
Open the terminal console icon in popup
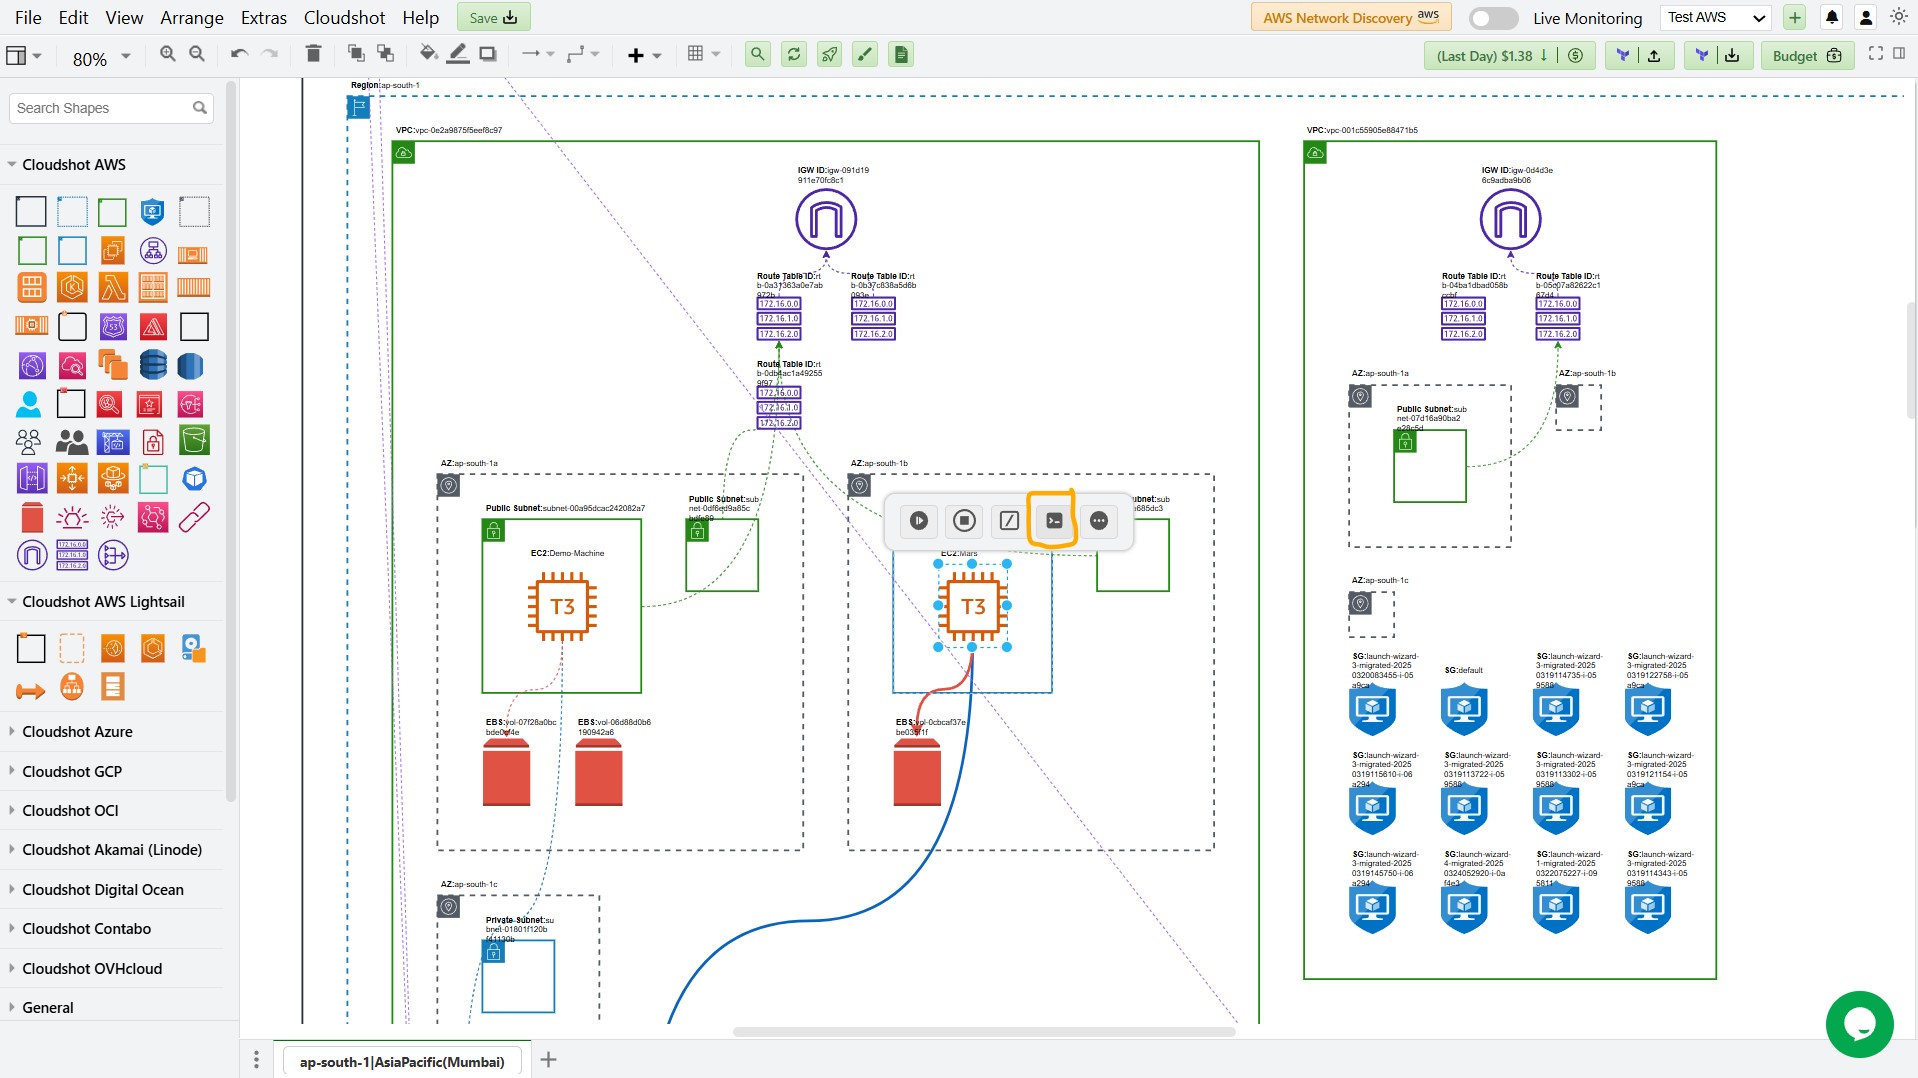(x=1054, y=521)
